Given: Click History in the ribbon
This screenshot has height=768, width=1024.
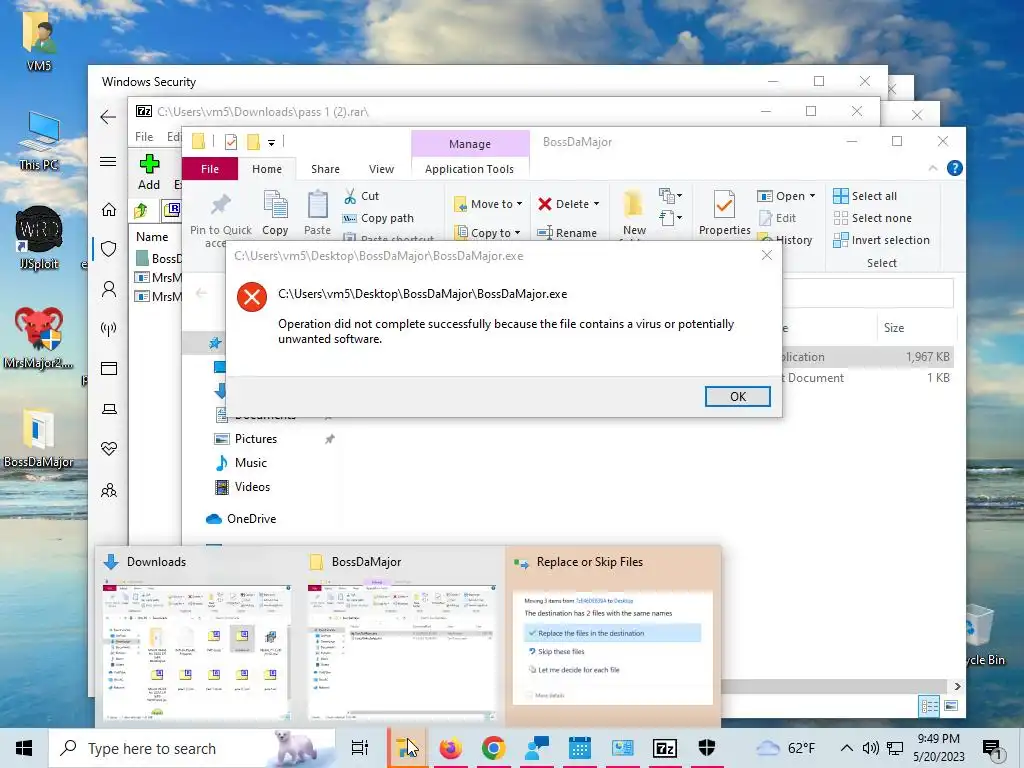Looking at the screenshot, I should (x=786, y=240).
